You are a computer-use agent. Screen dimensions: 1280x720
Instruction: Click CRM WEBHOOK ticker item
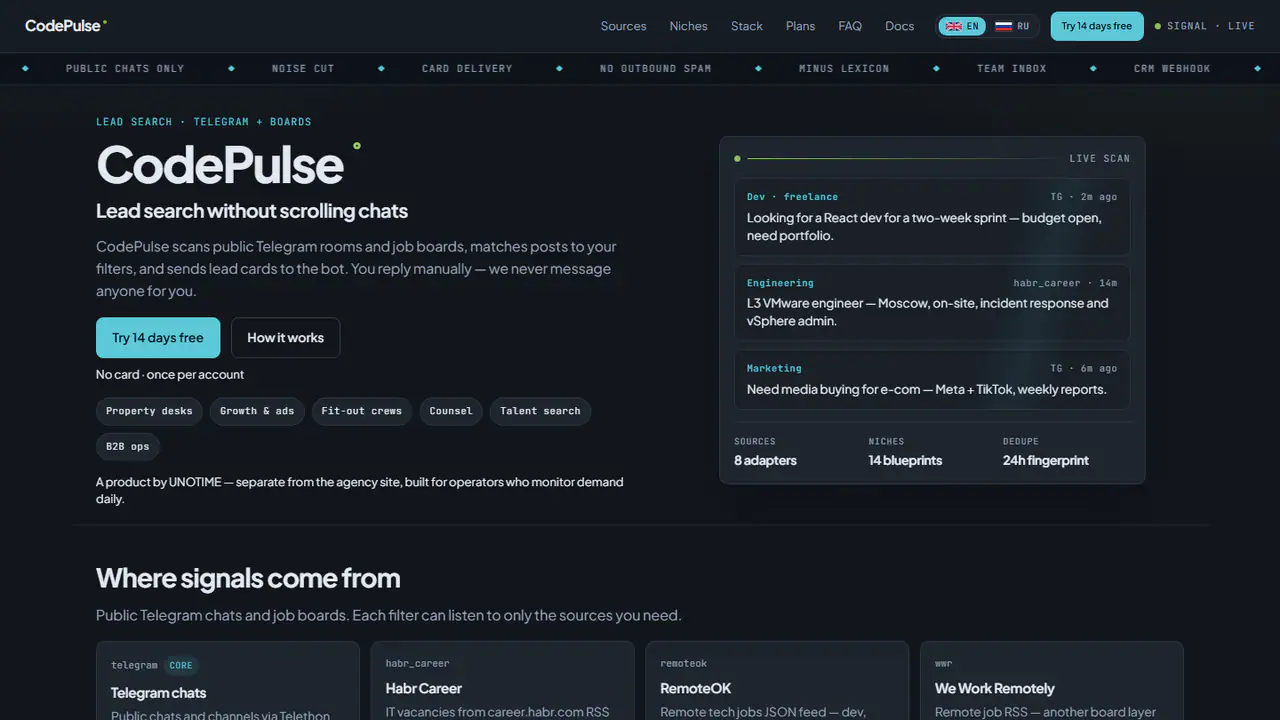1172,69
